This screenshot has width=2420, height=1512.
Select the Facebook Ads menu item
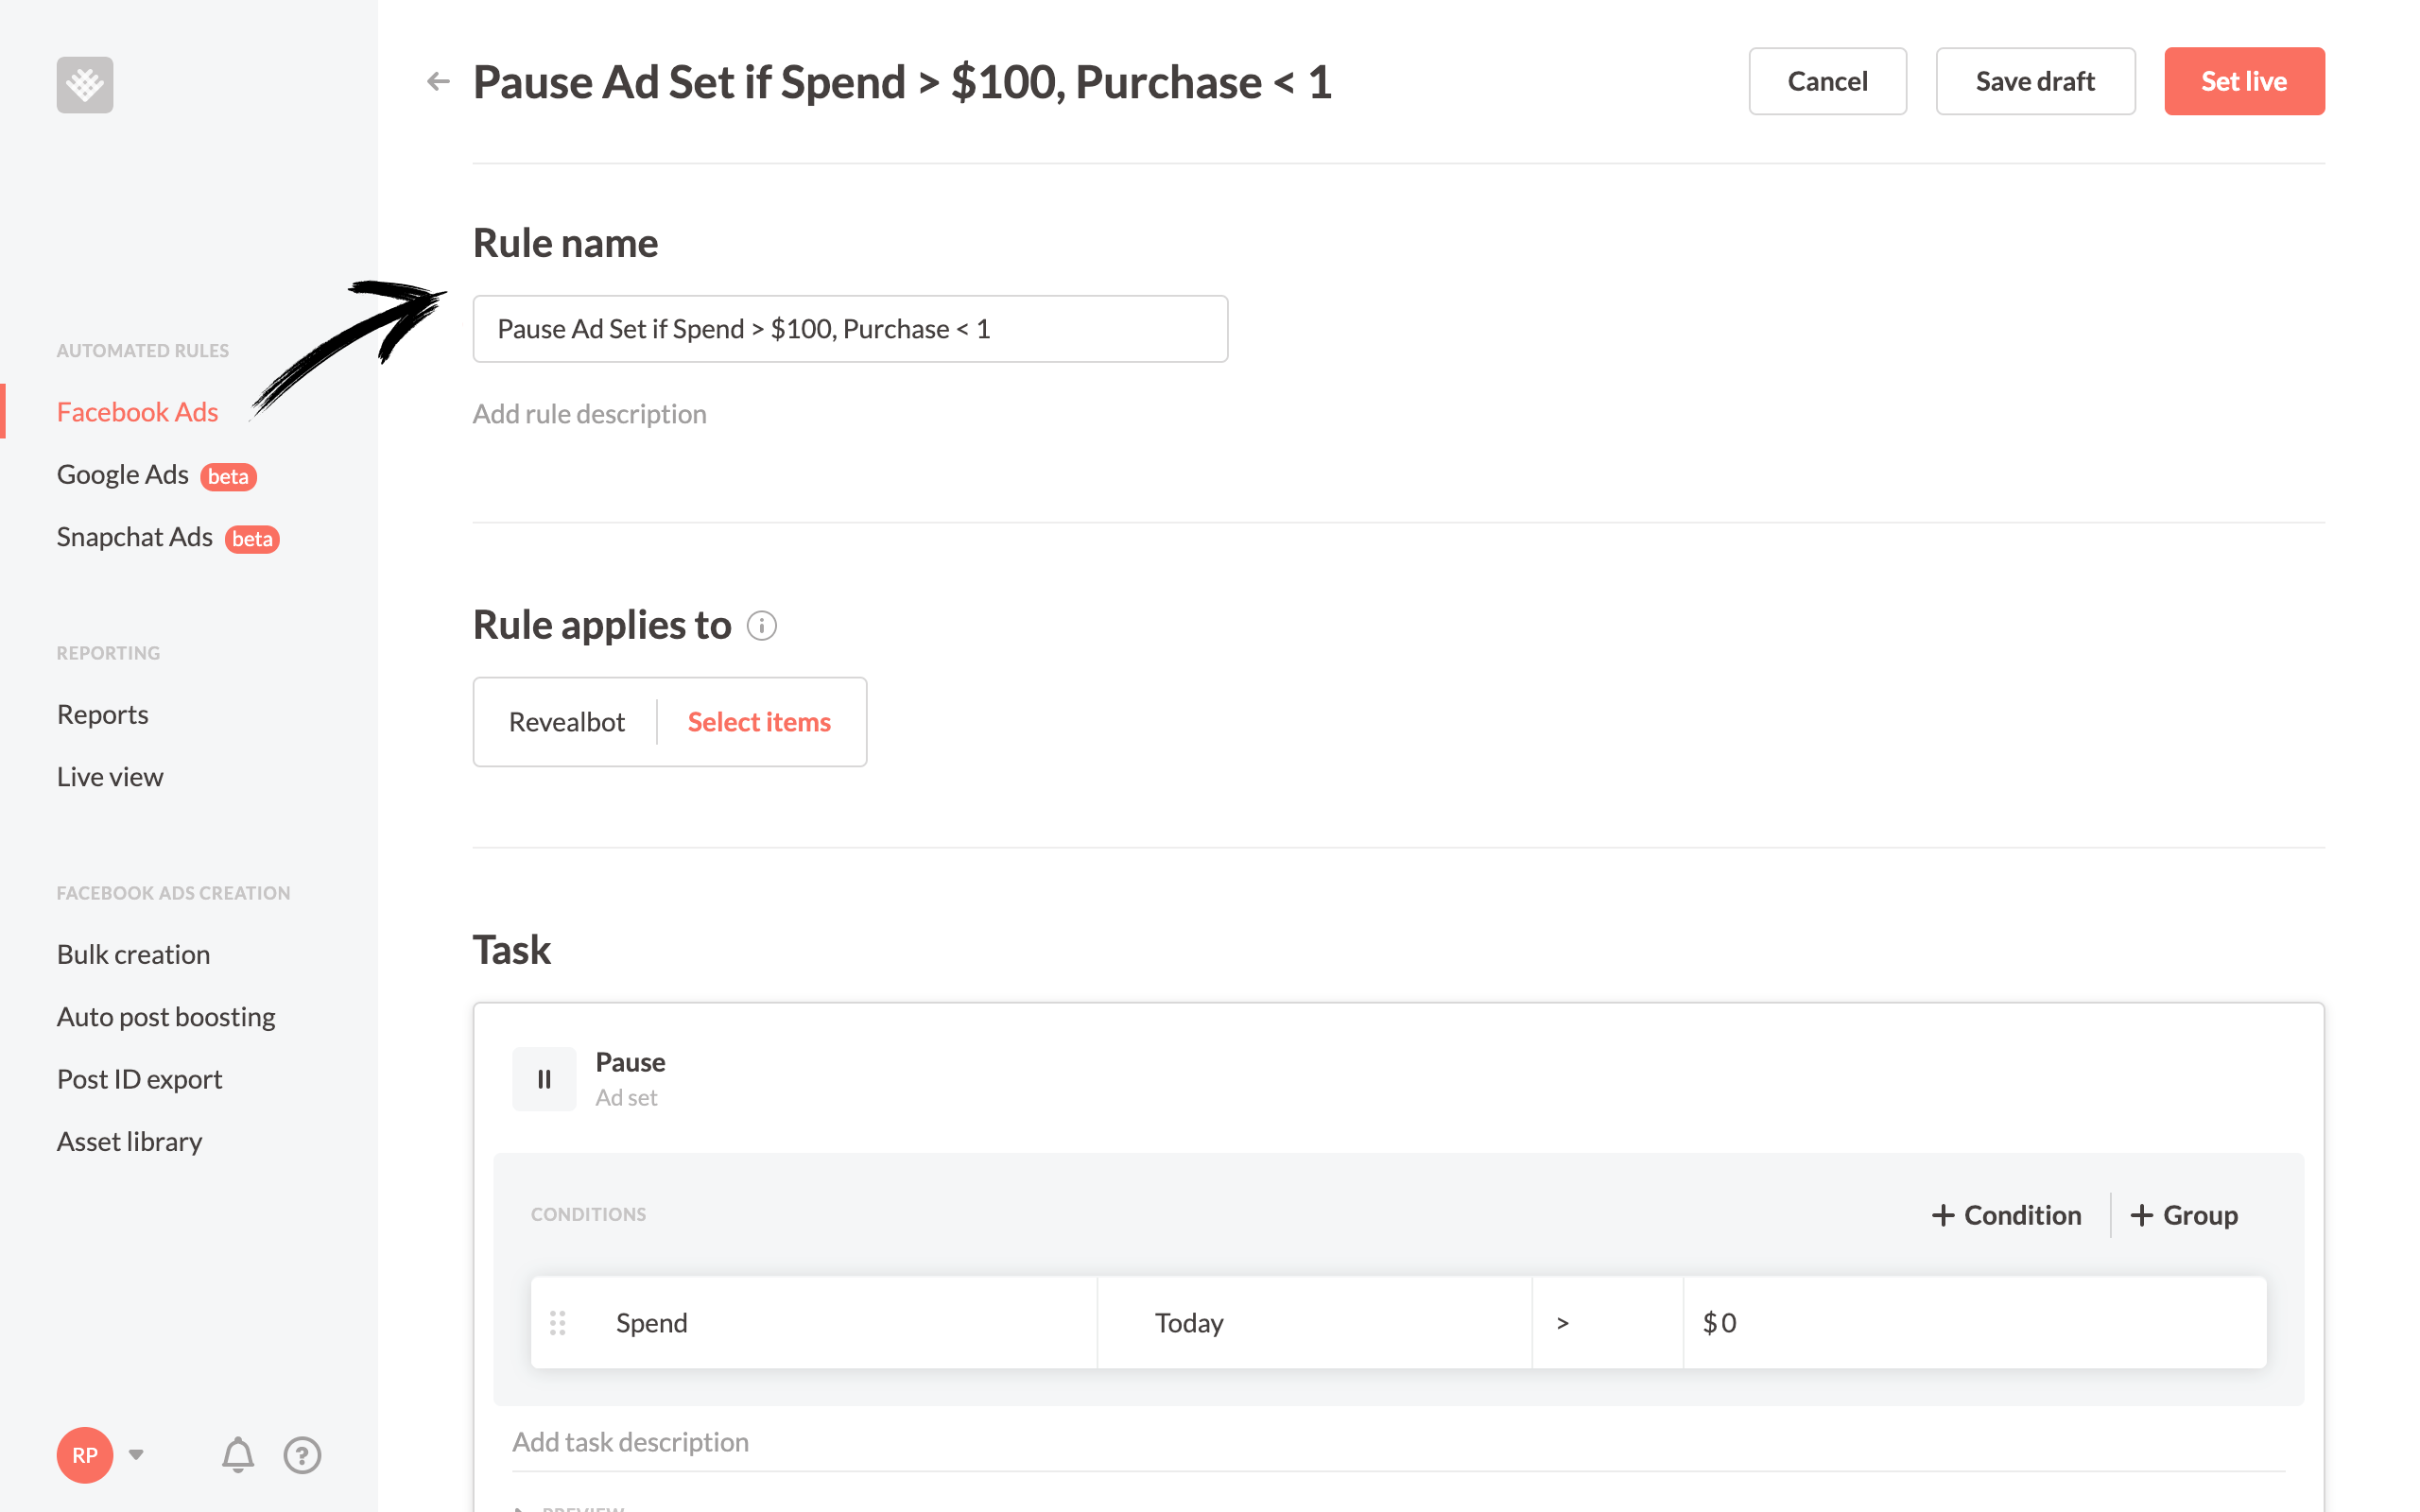(x=136, y=411)
